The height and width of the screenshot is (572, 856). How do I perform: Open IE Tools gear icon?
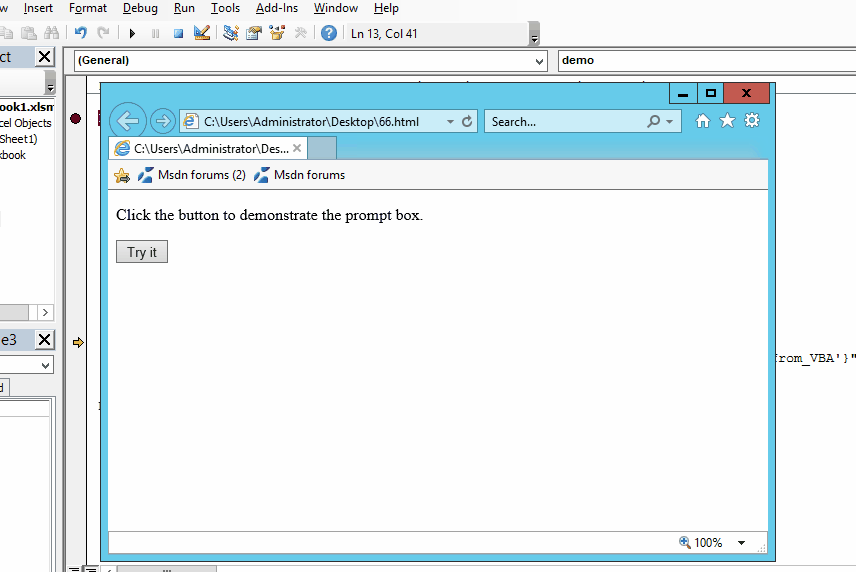752,121
